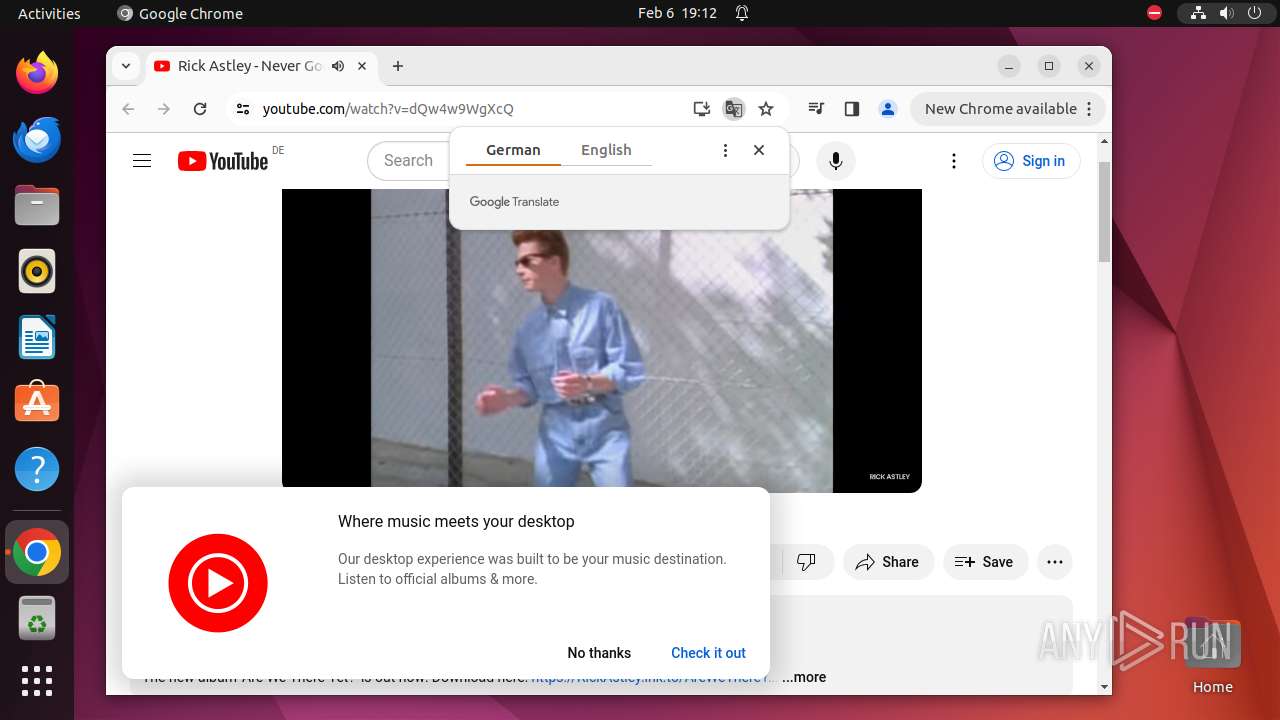Open the YouTube guide hamburger menu
The image size is (1280, 720).
coord(142,161)
